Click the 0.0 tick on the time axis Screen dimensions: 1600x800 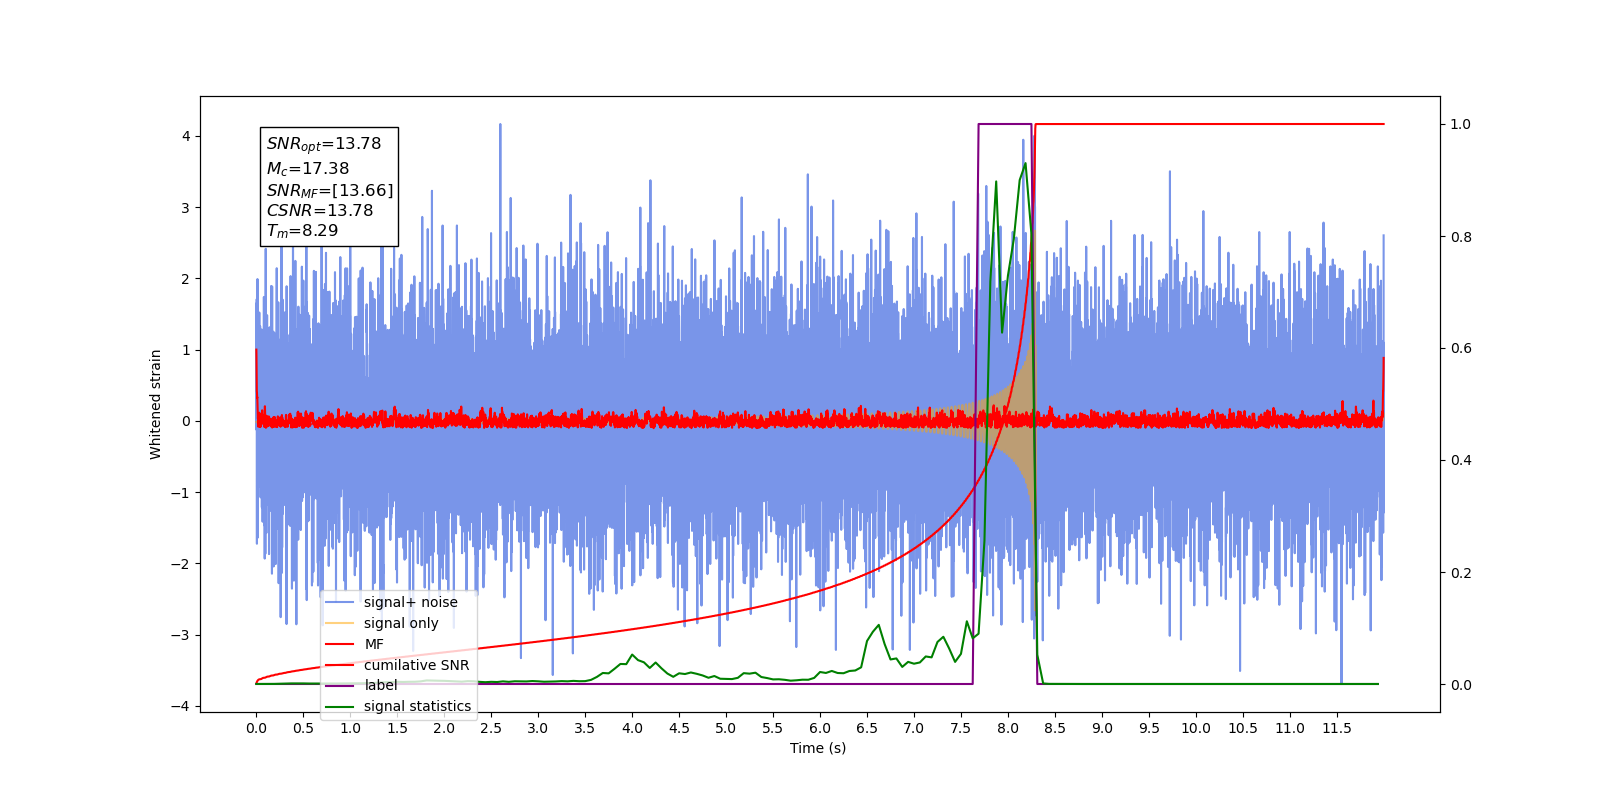tap(256, 728)
